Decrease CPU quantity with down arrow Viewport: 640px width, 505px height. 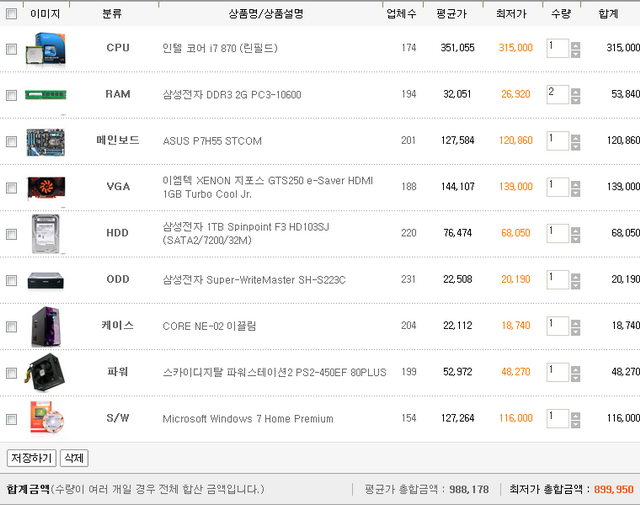(x=576, y=54)
